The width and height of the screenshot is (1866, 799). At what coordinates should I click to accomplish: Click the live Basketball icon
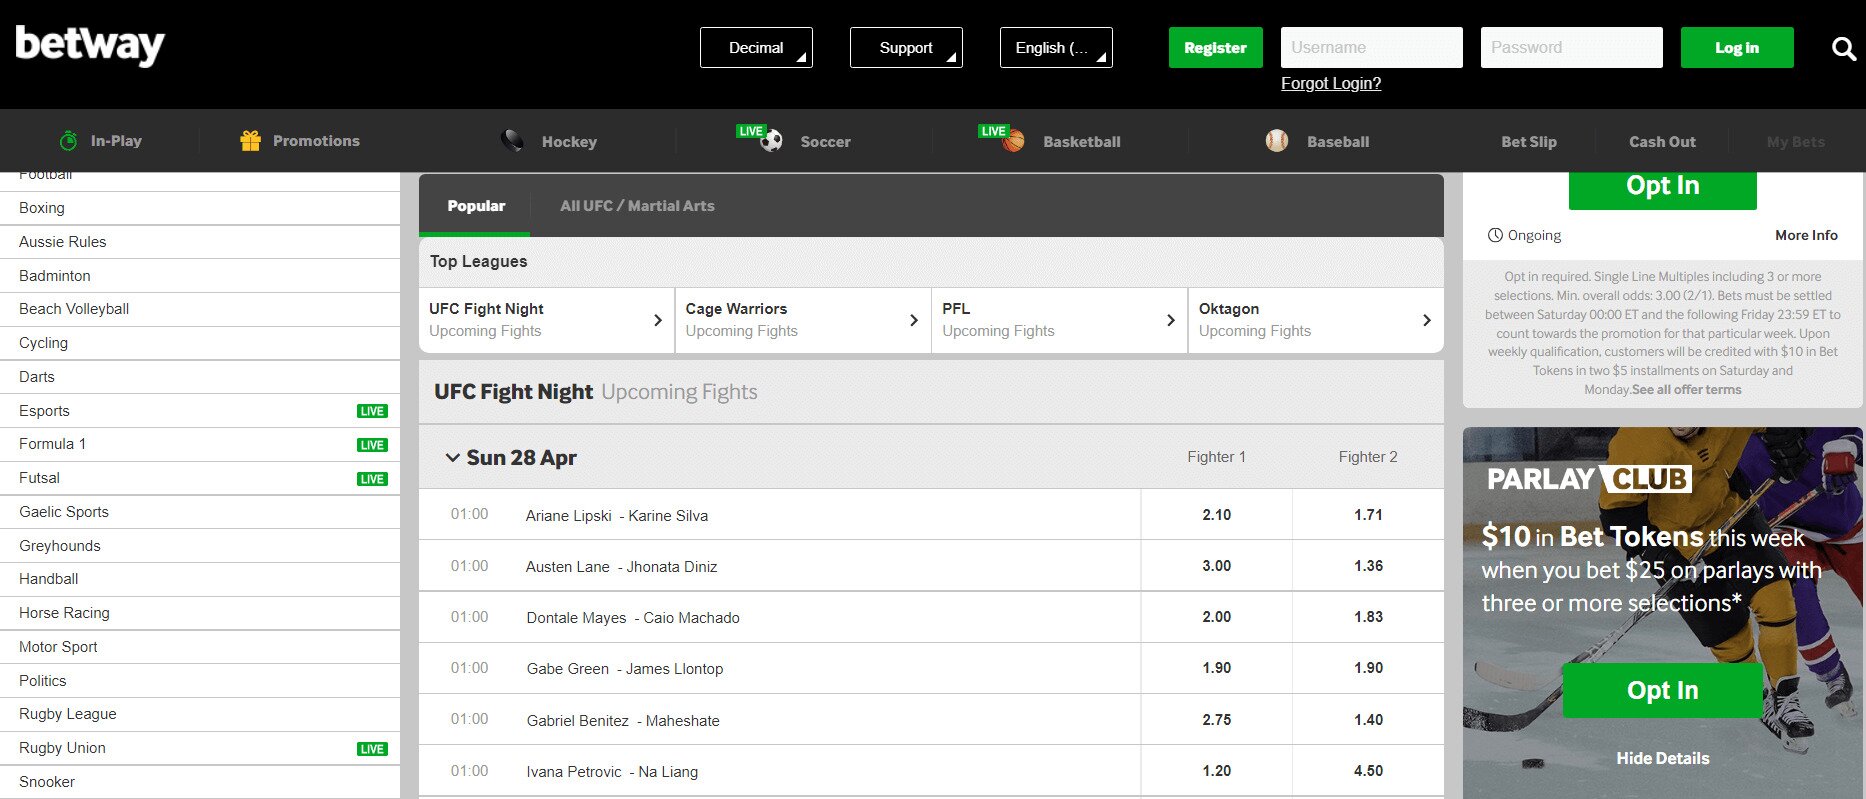pos(1014,141)
